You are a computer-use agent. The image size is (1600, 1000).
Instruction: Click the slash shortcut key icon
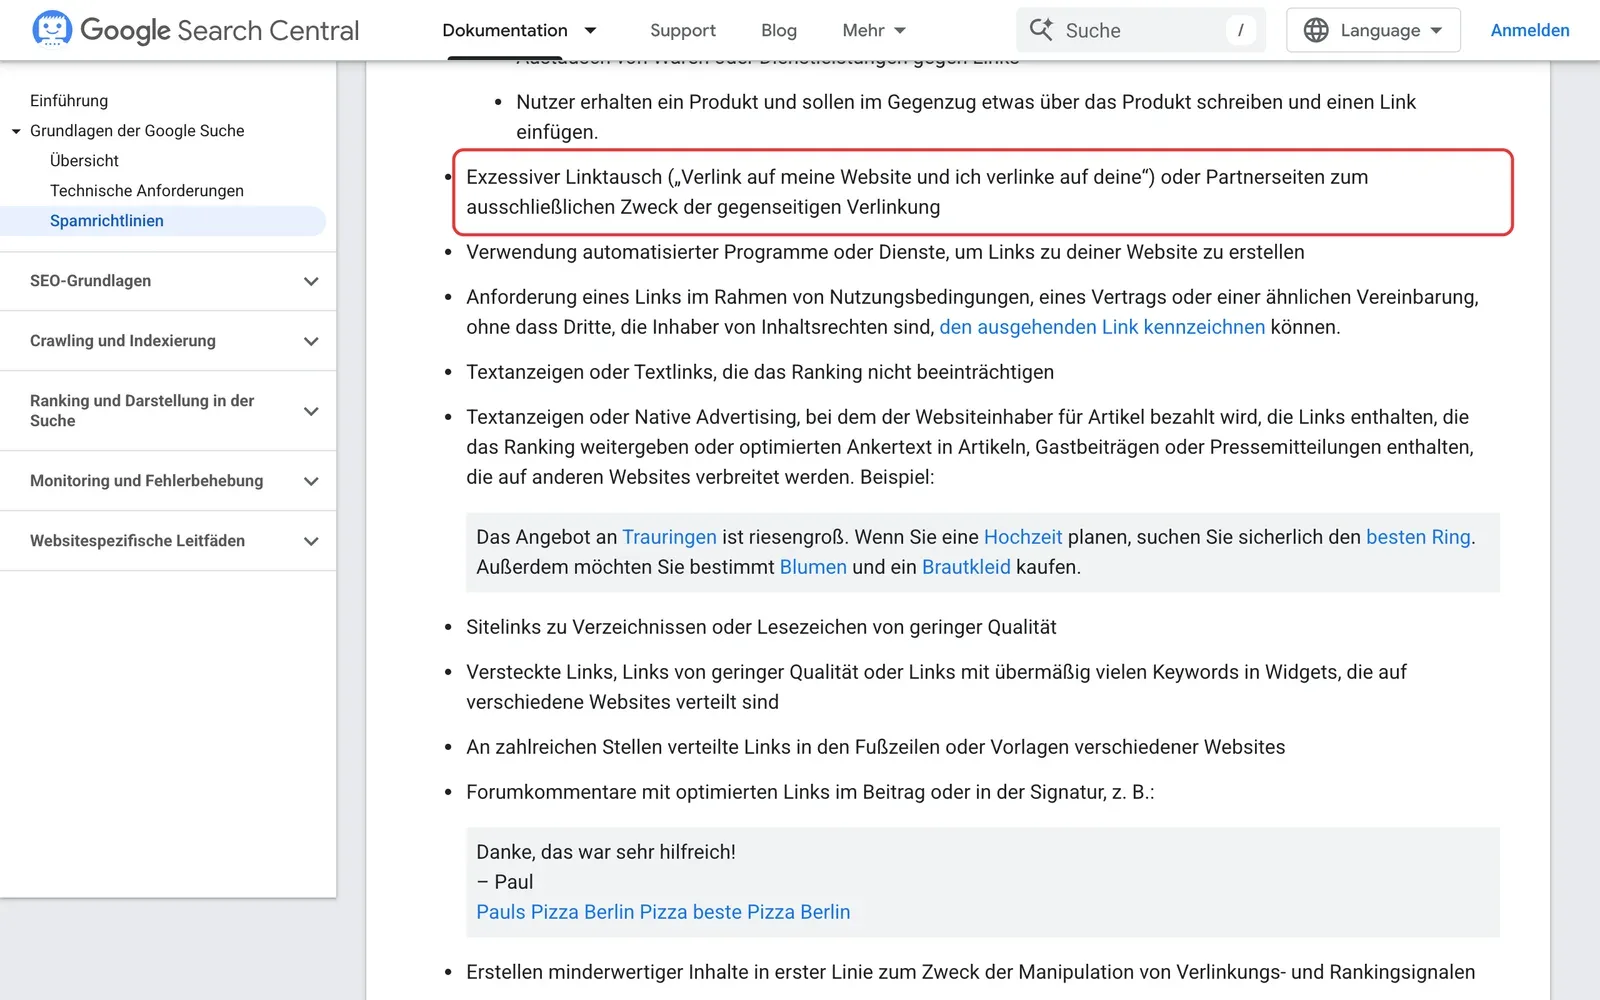(x=1240, y=30)
